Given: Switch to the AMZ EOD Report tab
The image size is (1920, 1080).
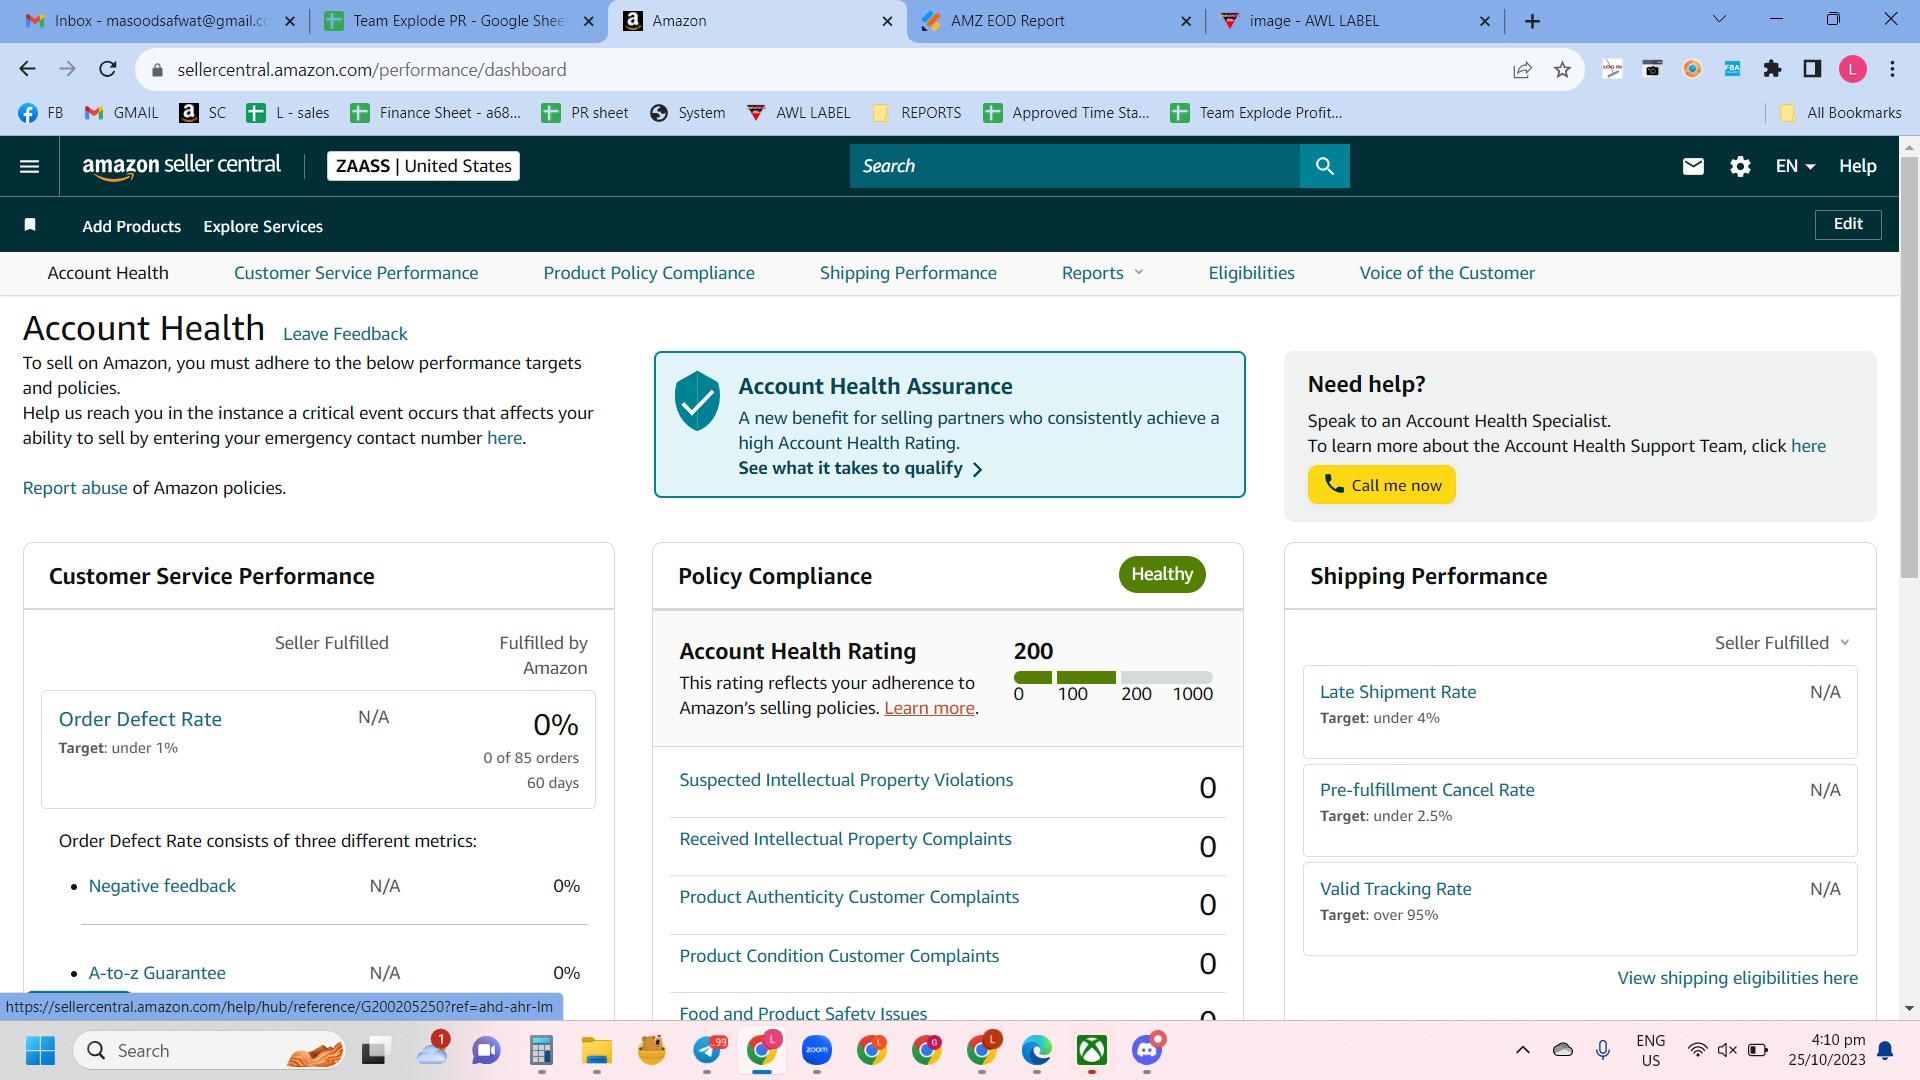Looking at the screenshot, I should pyautogui.click(x=1056, y=21).
